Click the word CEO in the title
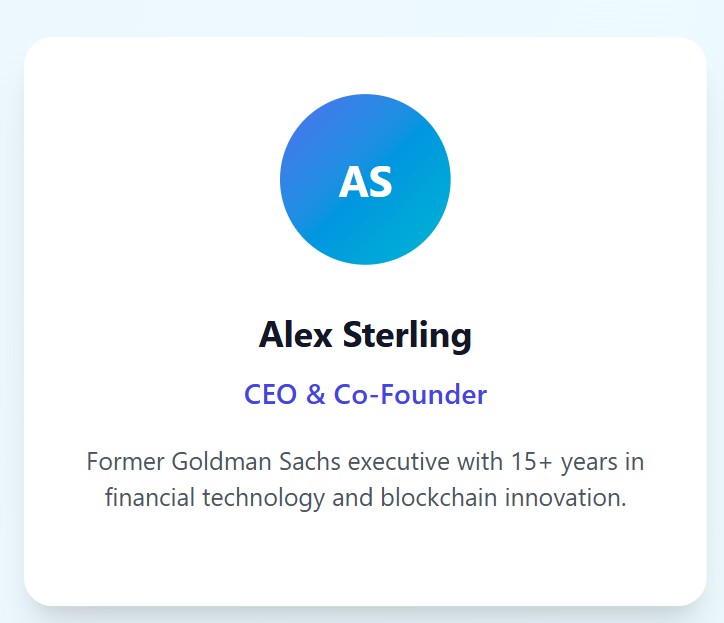724x623 pixels. pyautogui.click(x=270, y=394)
